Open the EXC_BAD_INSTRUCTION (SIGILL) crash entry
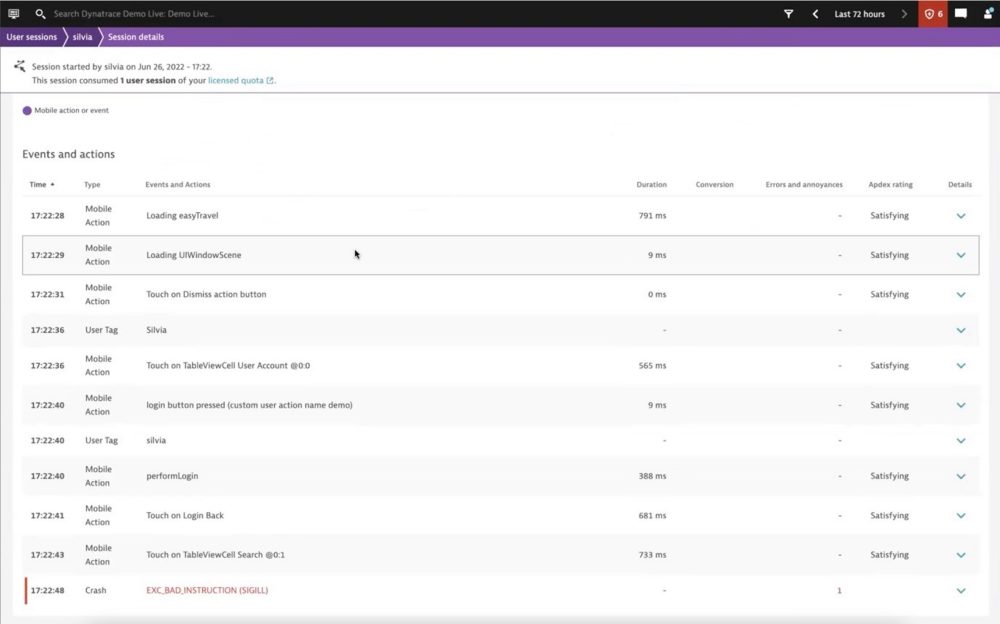 click(207, 590)
